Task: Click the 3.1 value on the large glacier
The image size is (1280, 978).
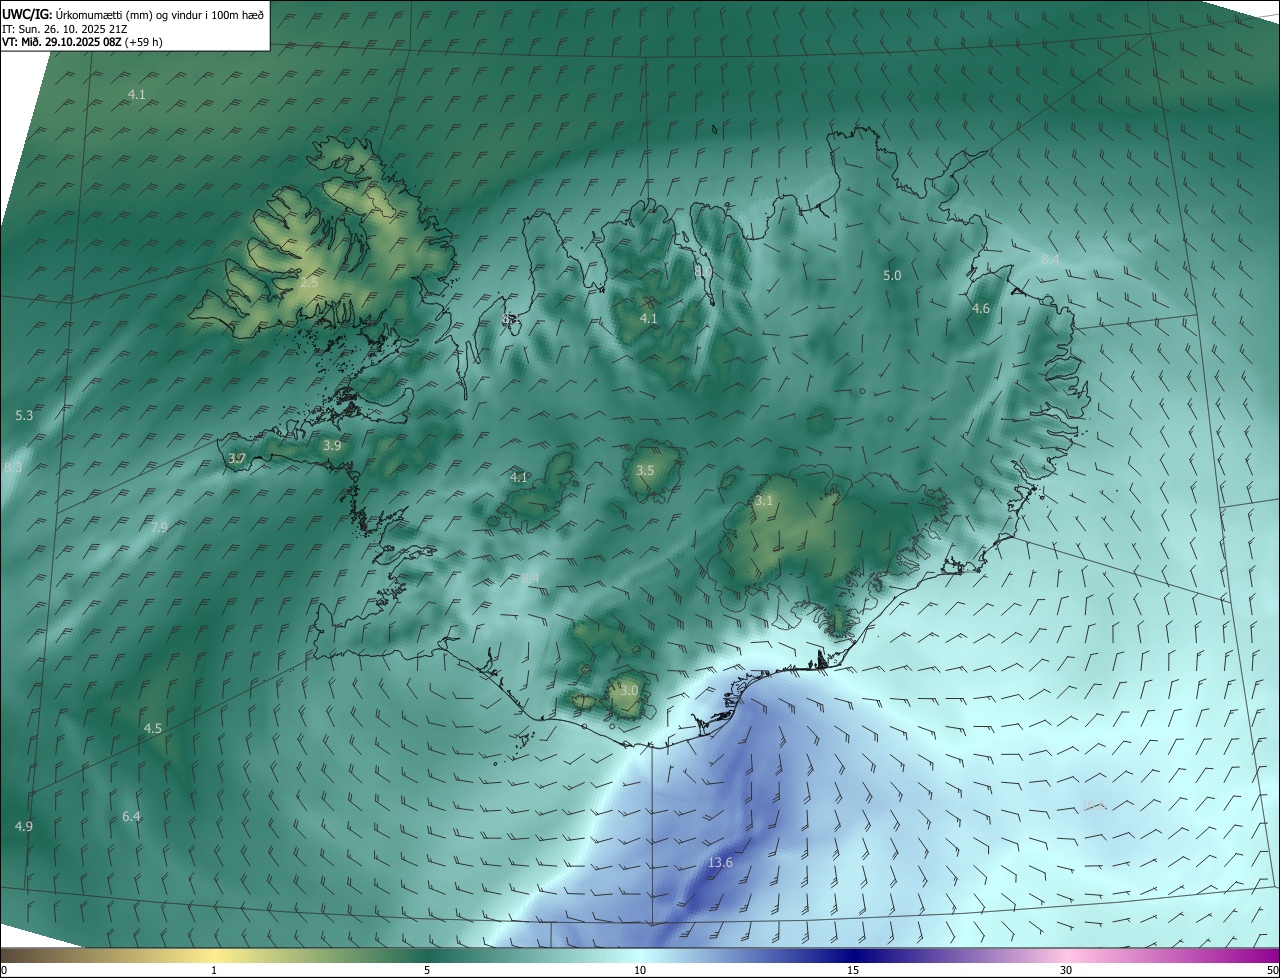Action: [x=764, y=501]
